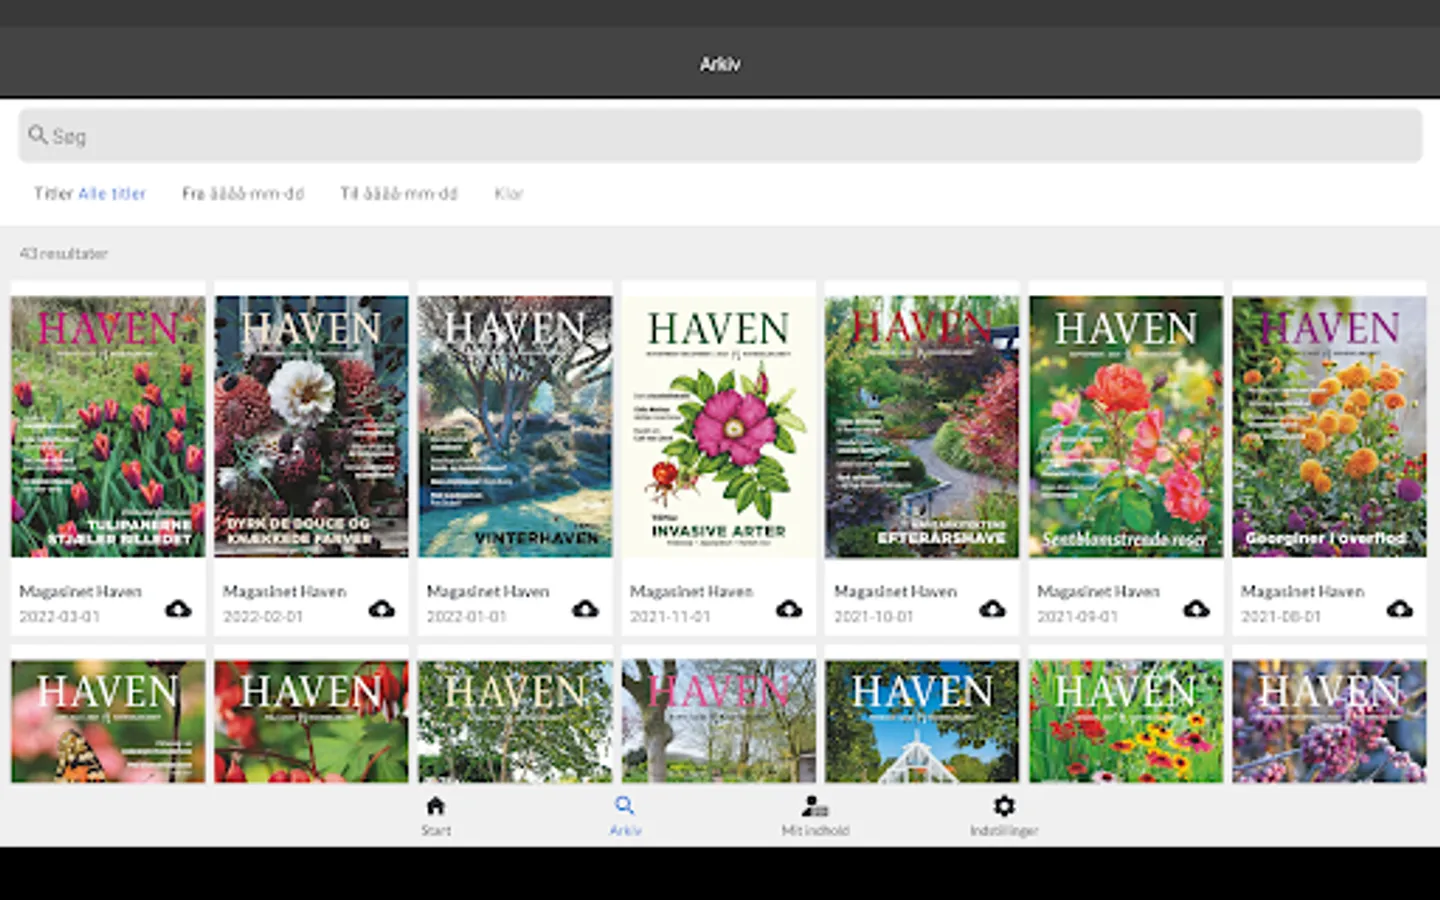Open the green tree cover in second row
The image size is (1440, 900).
coord(515,721)
